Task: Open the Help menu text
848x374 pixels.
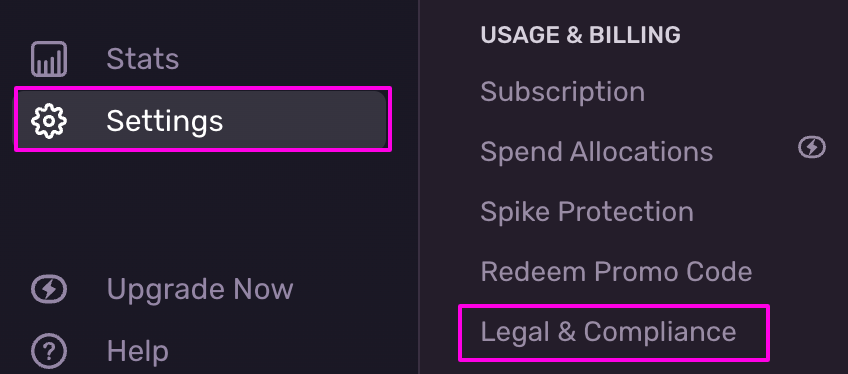Action: pos(137,352)
